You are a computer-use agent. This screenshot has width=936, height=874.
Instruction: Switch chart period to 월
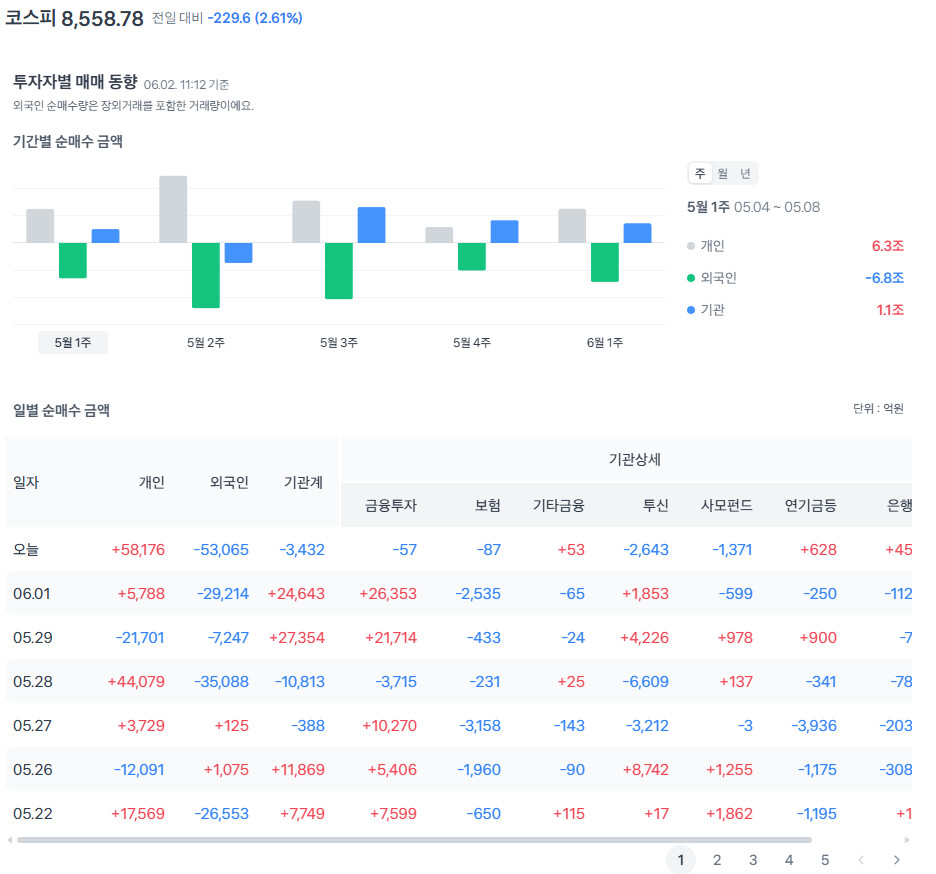[723, 173]
